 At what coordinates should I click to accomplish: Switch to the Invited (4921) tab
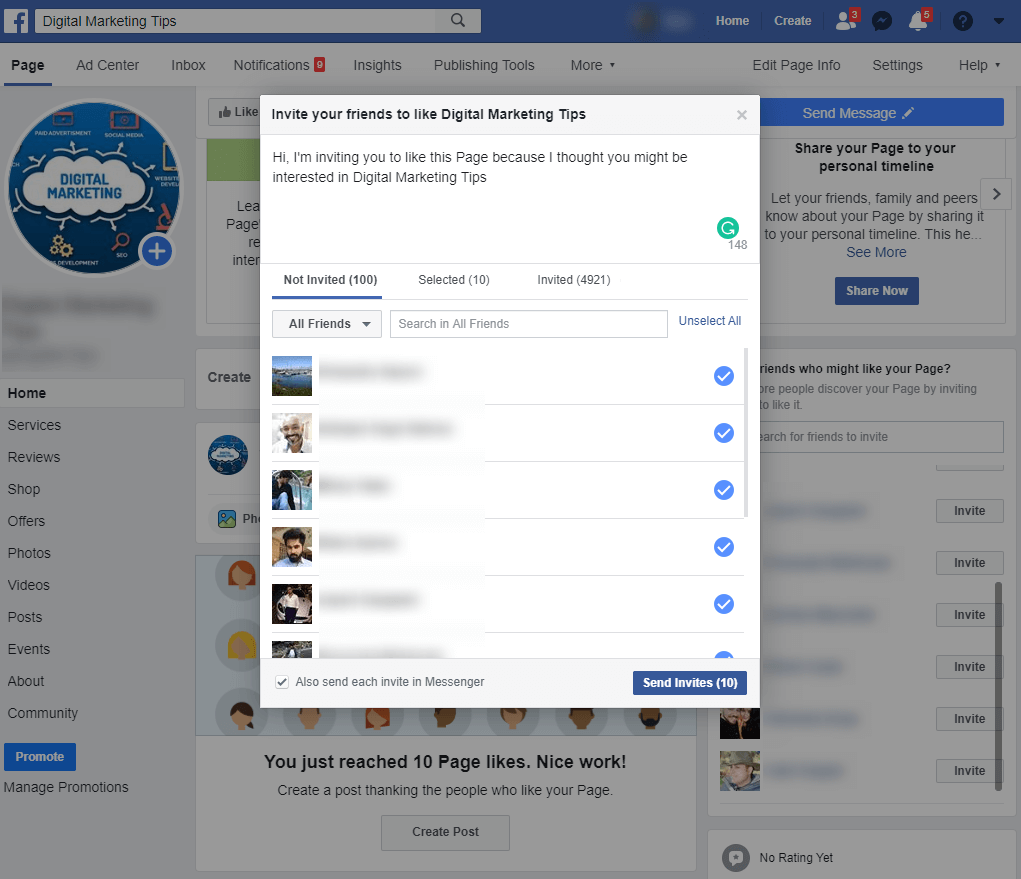pyautogui.click(x=573, y=280)
